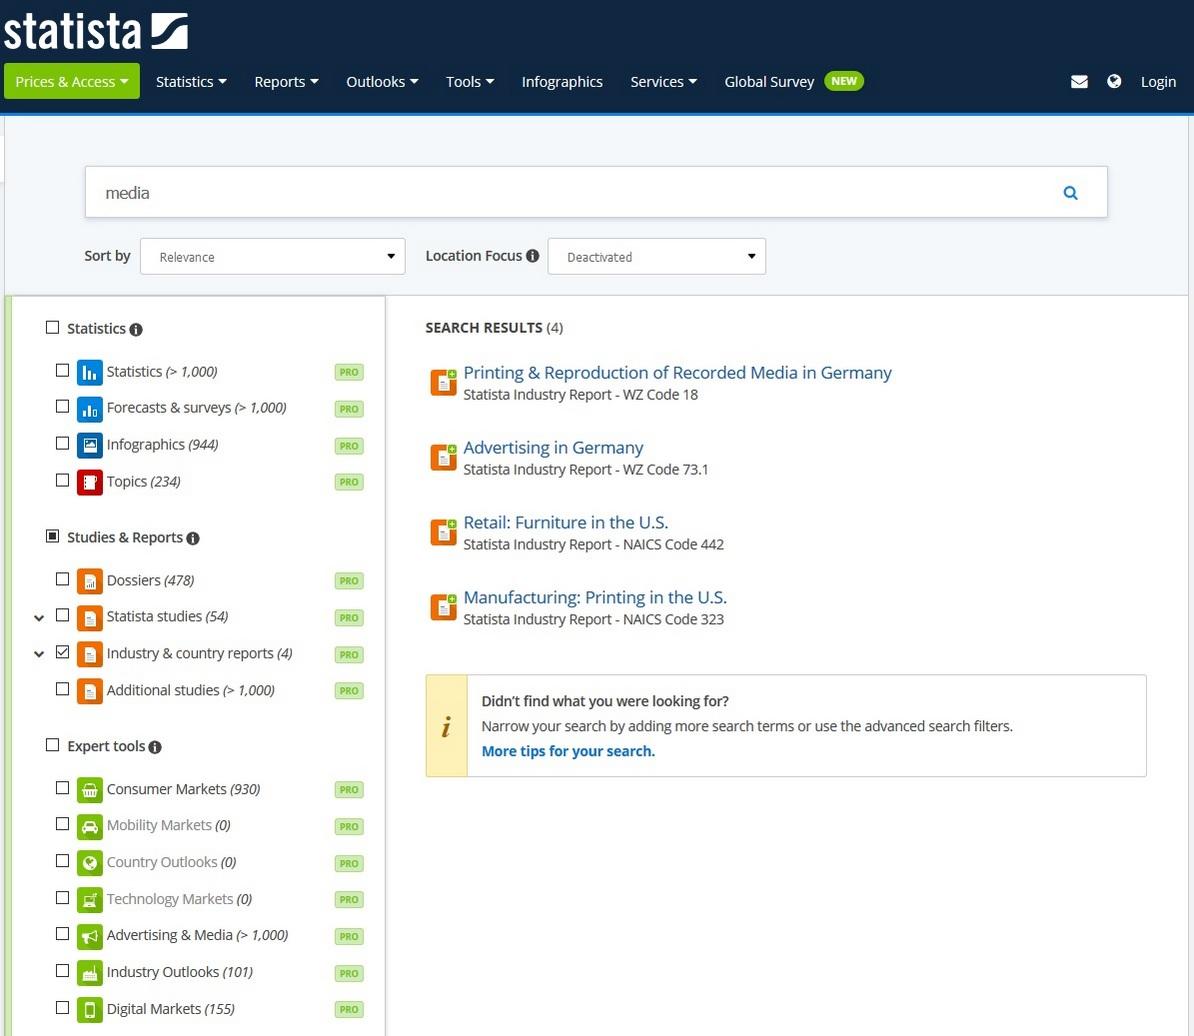Image resolution: width=1194 pixels, height=1036 pixels.
Task: Click the Industry & country reports icon
Action: (x=90, y=655)
